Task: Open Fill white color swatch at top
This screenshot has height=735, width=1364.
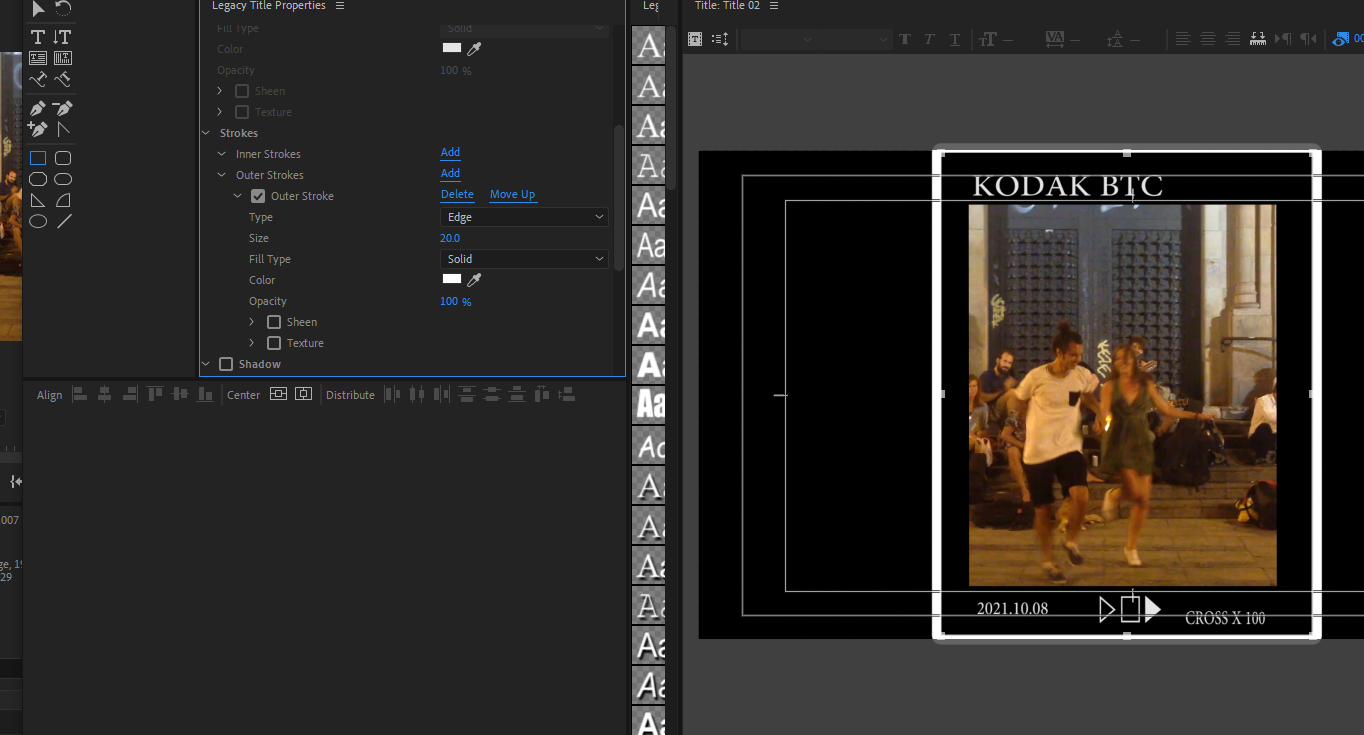Action: click(x=452, y=47)
